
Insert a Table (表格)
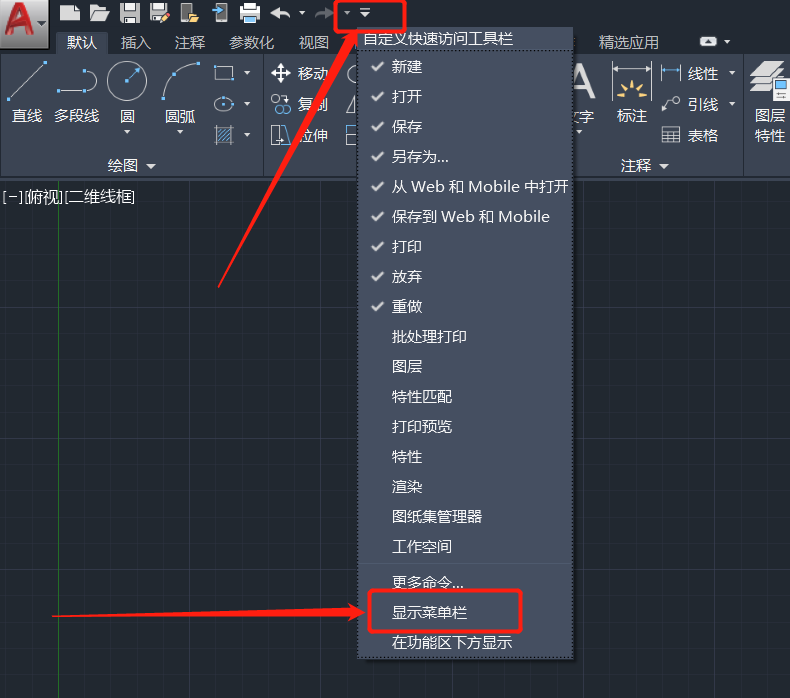click(x=689, y=135)
